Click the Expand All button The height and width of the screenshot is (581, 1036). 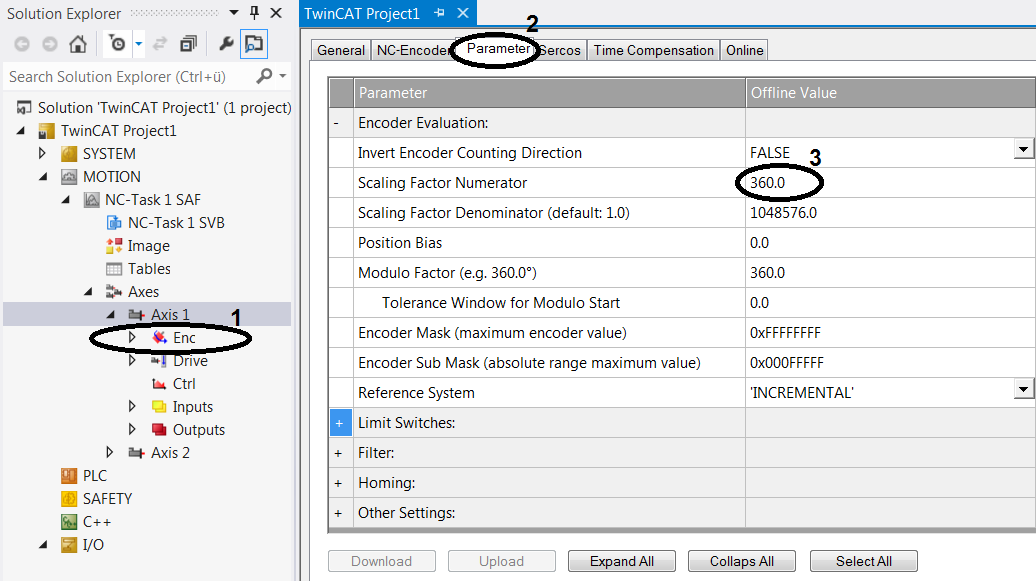(x=622, y=561)
